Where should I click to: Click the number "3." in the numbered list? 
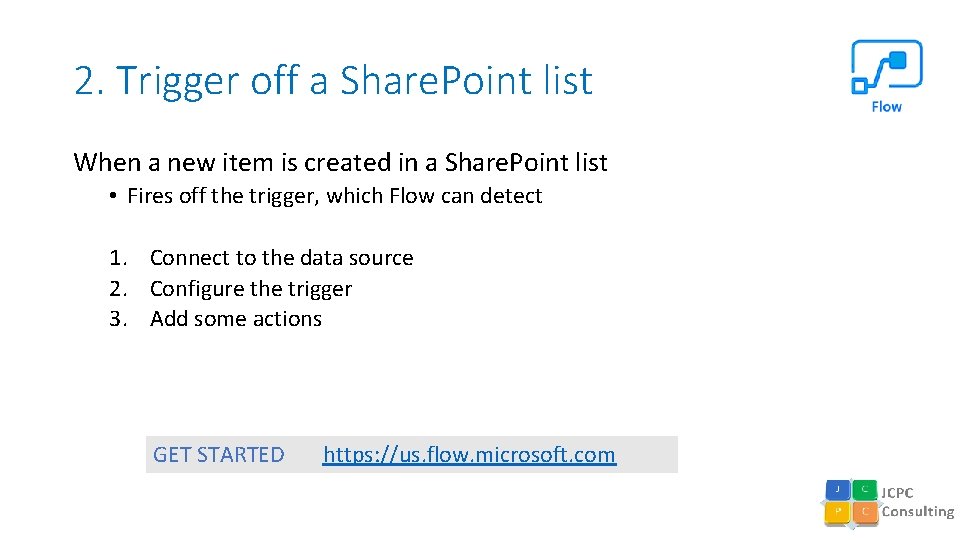point(119,319)
